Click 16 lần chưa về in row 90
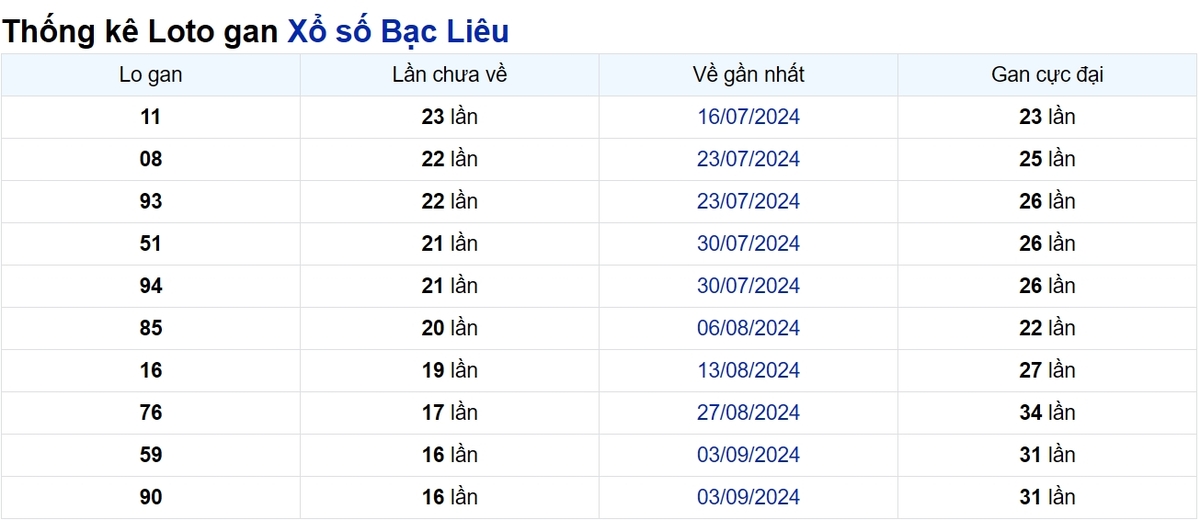1200x520 pixels. [450, 497]
